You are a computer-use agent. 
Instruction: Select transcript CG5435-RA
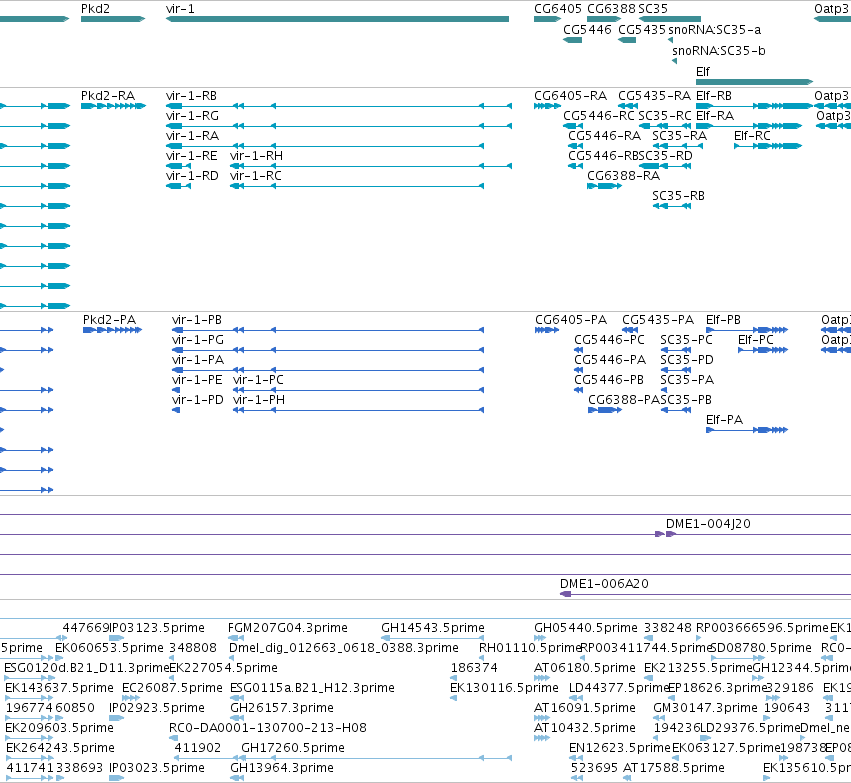coord(655,96)
